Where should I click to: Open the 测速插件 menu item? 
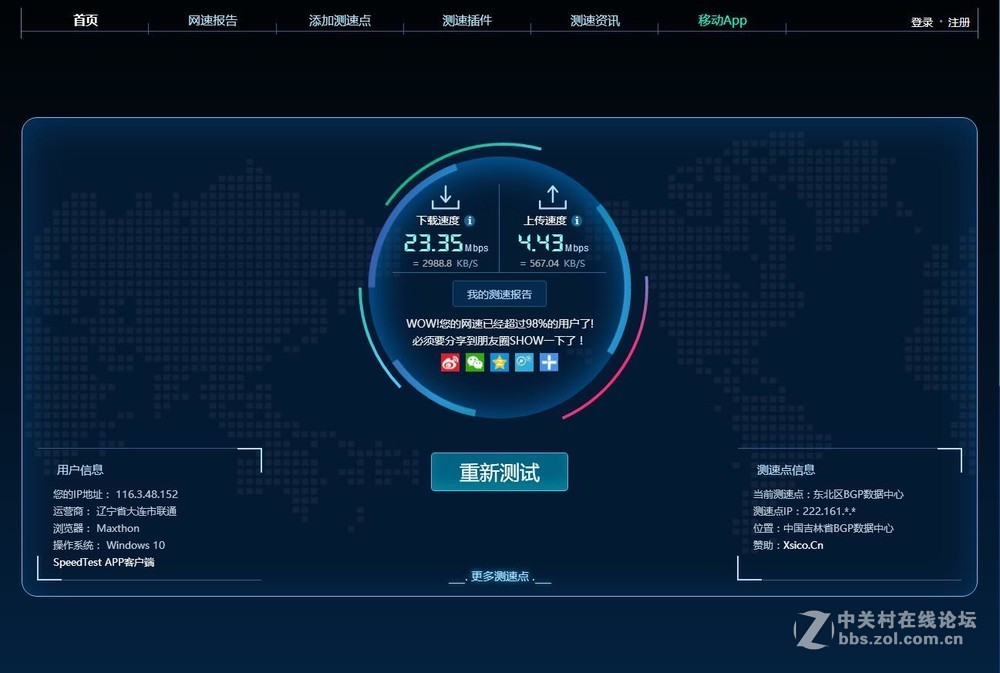pyautogui.click(x=467, y=20)
